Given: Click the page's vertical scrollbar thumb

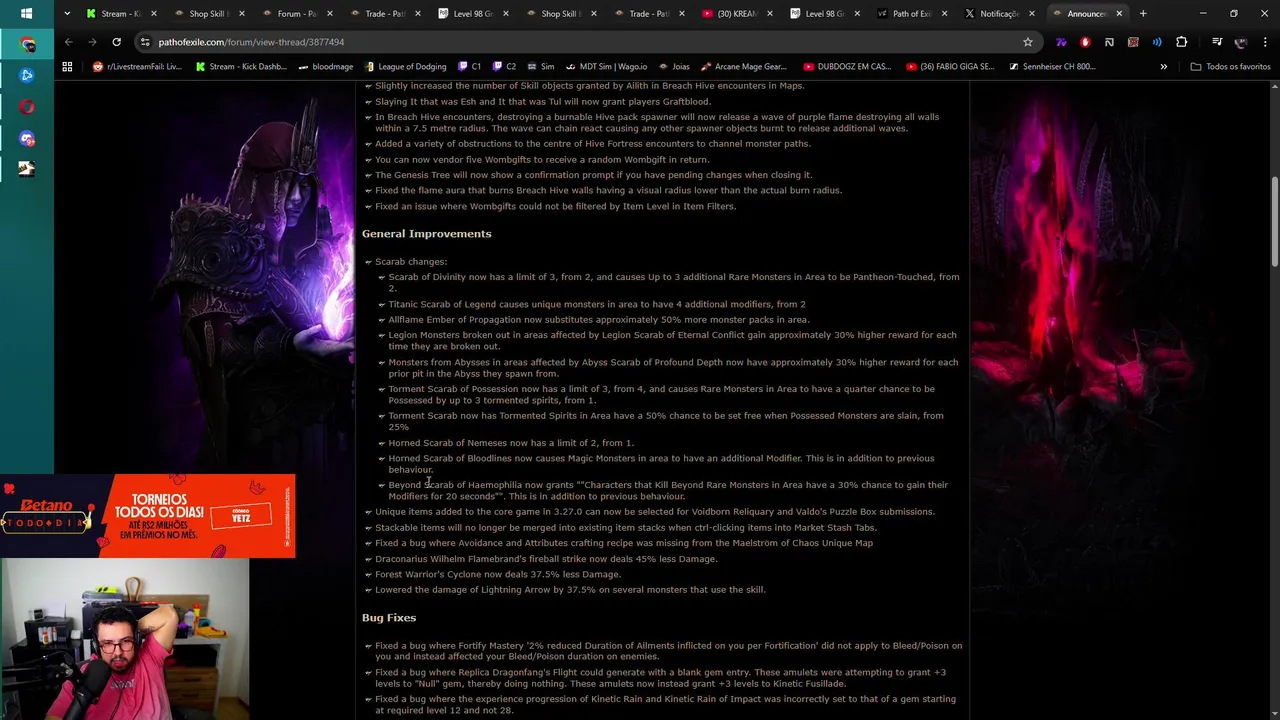Looking at the screenshot, I should tap(1274, 222).
